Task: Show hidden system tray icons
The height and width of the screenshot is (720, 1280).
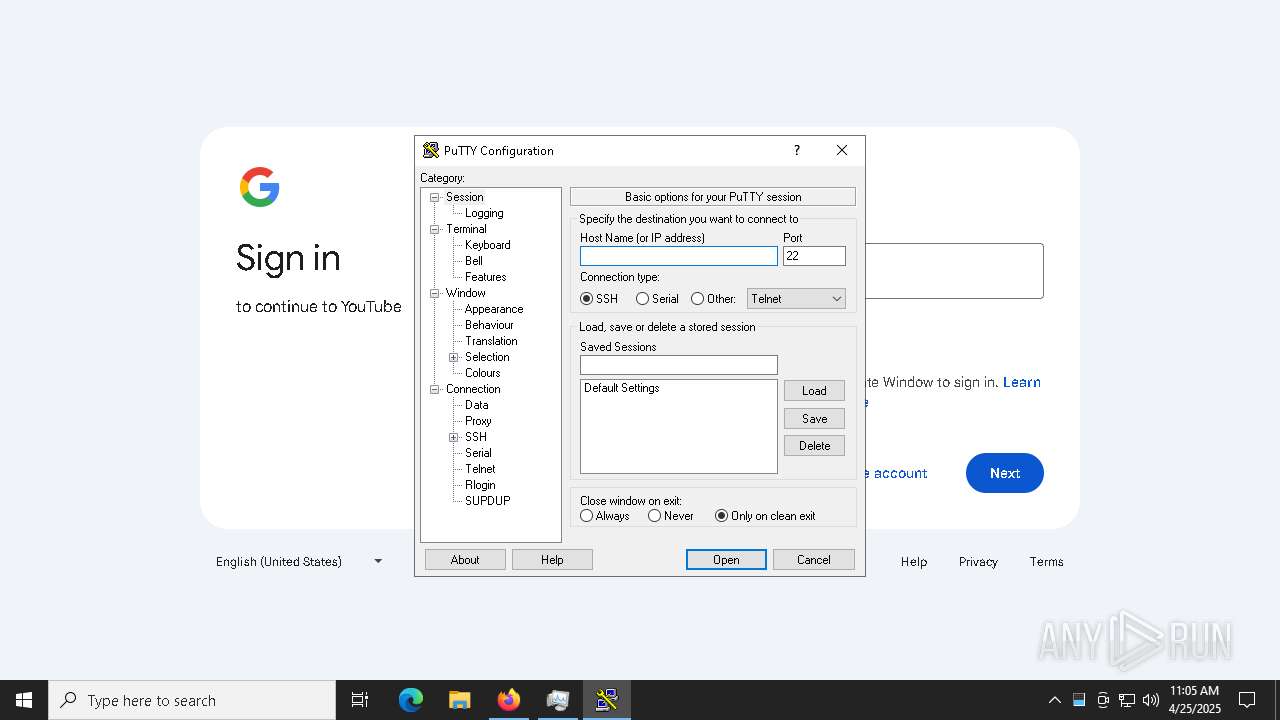Action: [x=1054, y=700]
